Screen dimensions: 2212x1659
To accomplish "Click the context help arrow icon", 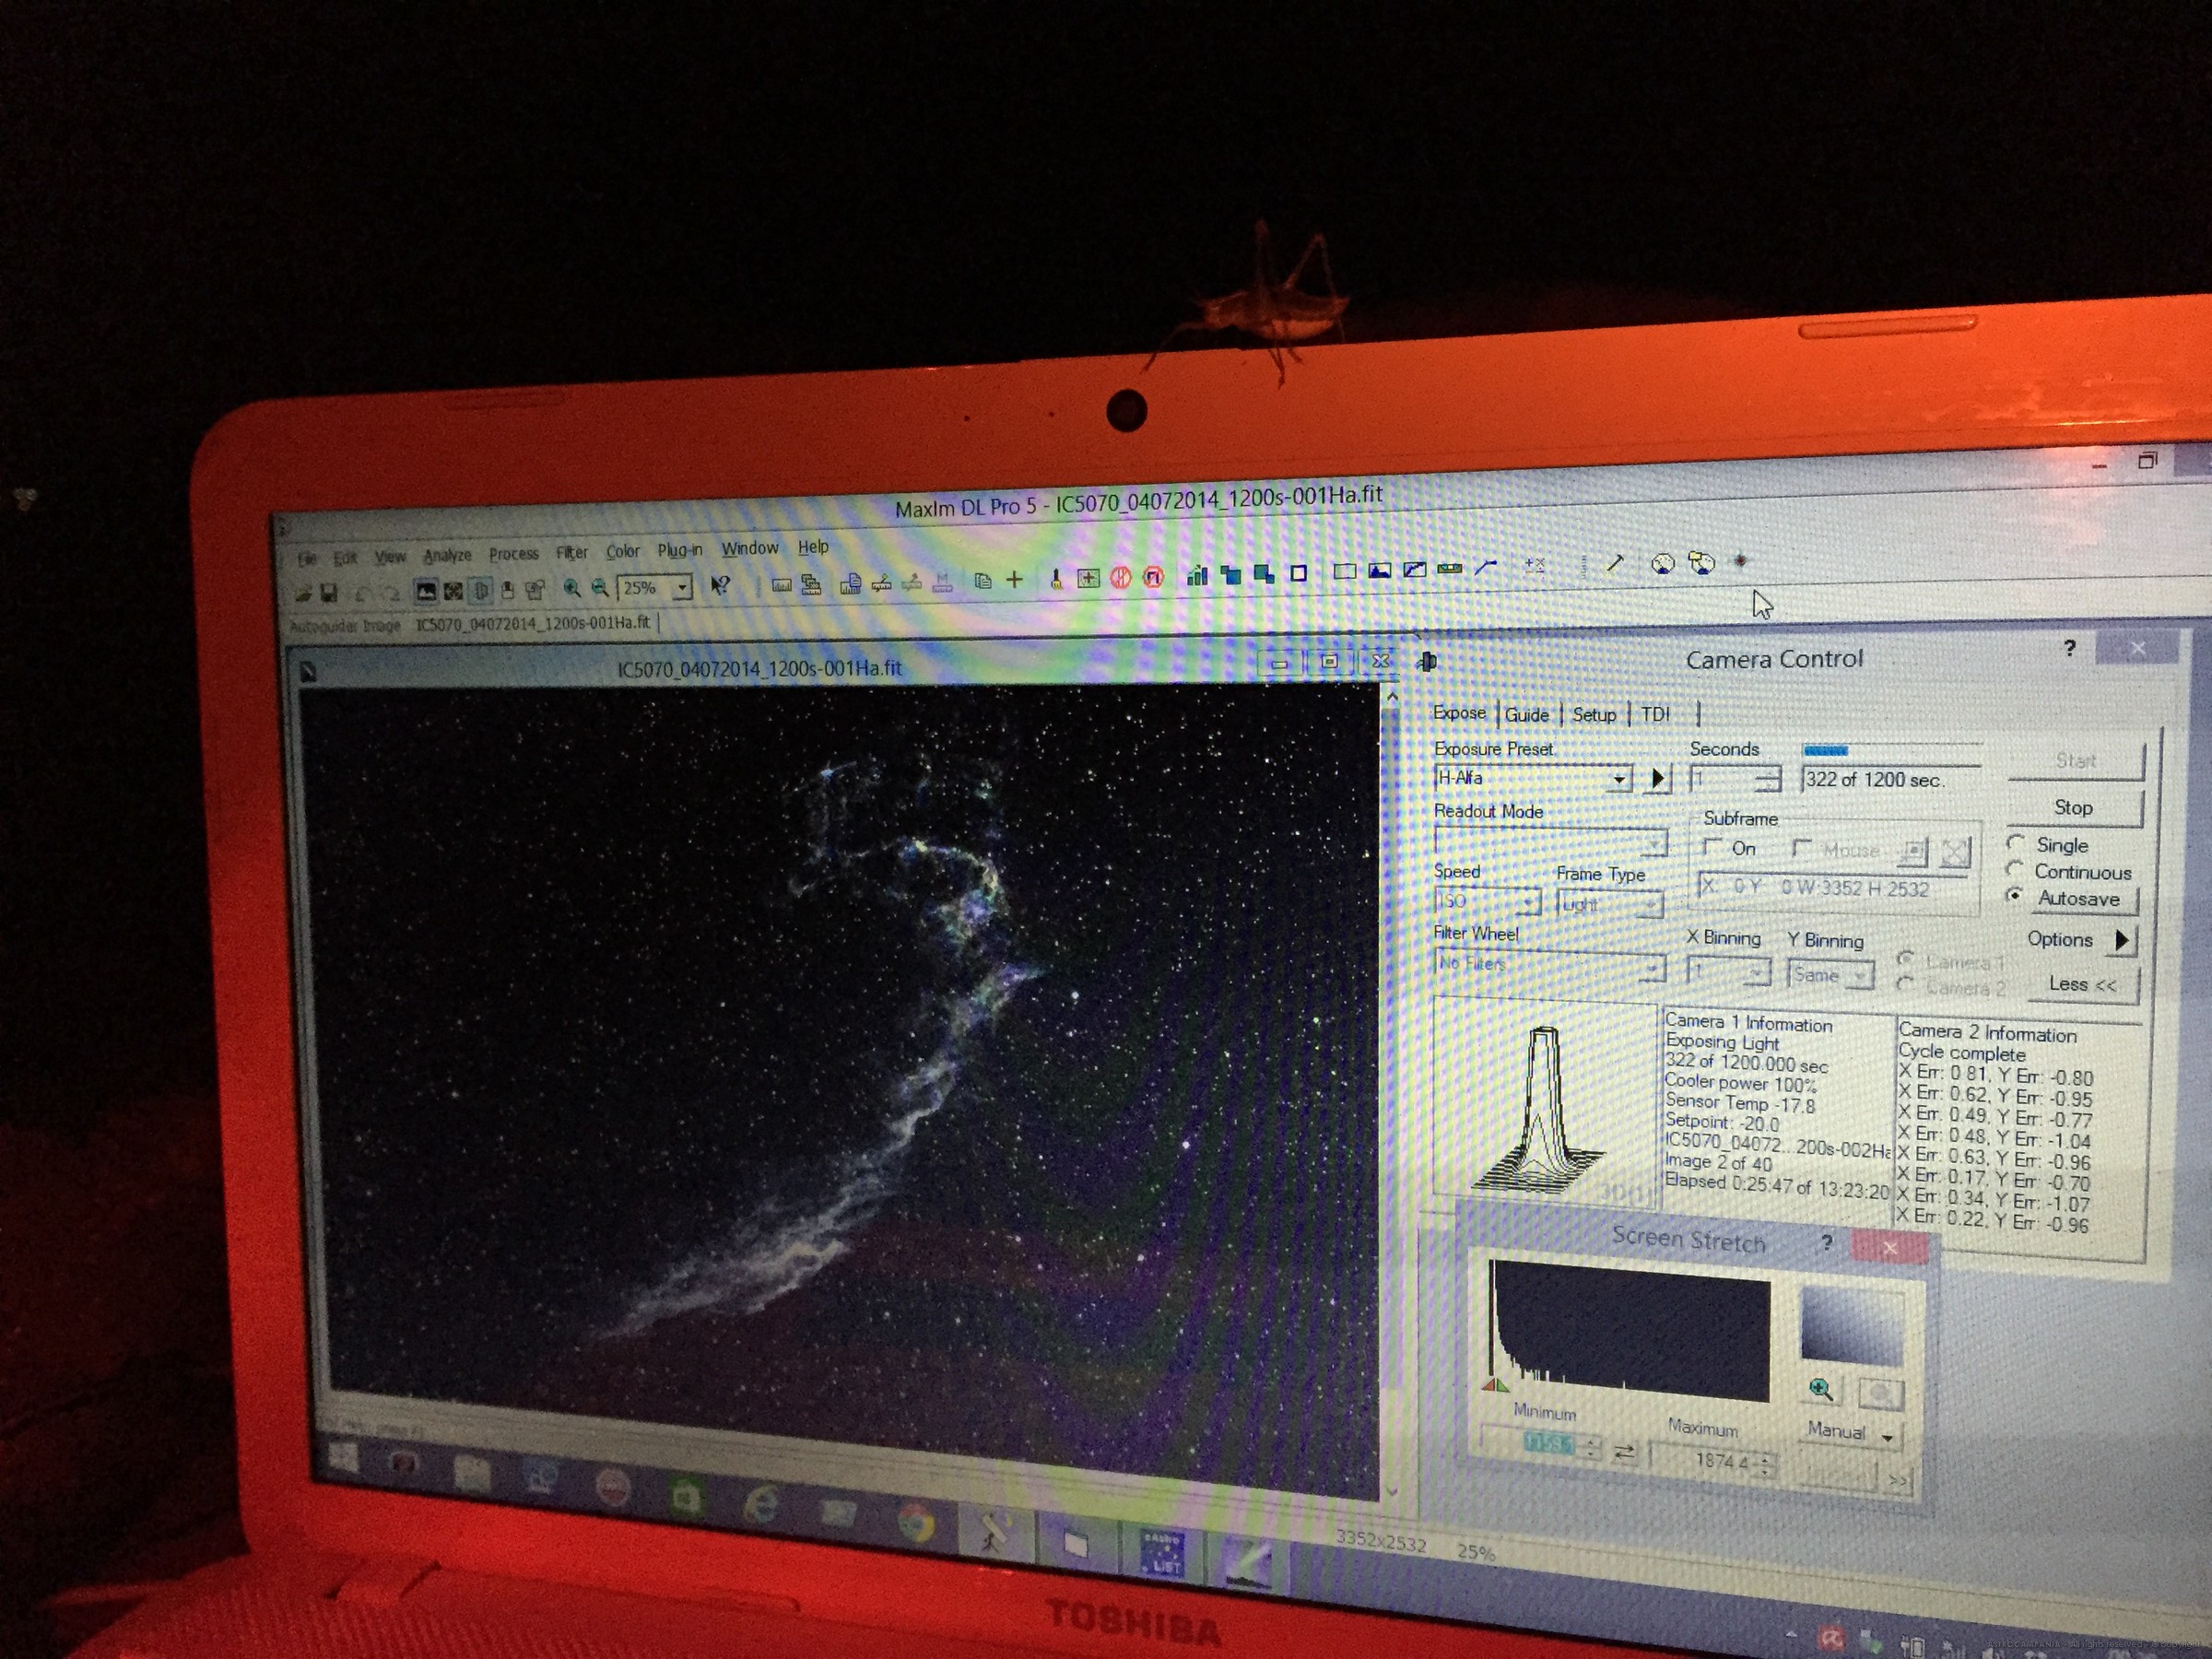I will pyautogui.click(x=719, y=585).
